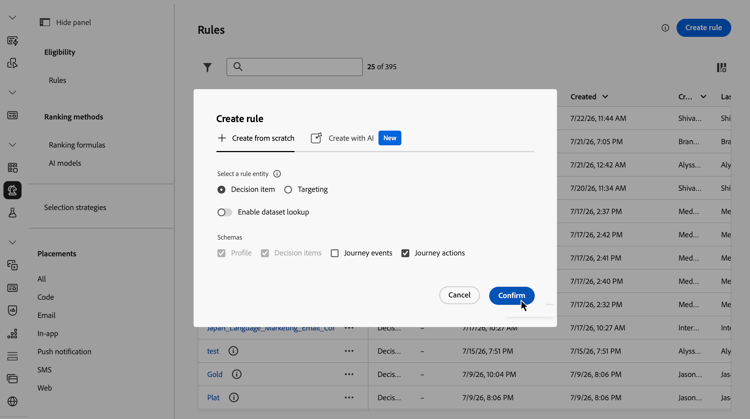Open the Gold rule link
750x419 pixels.
tap(215, 374)
